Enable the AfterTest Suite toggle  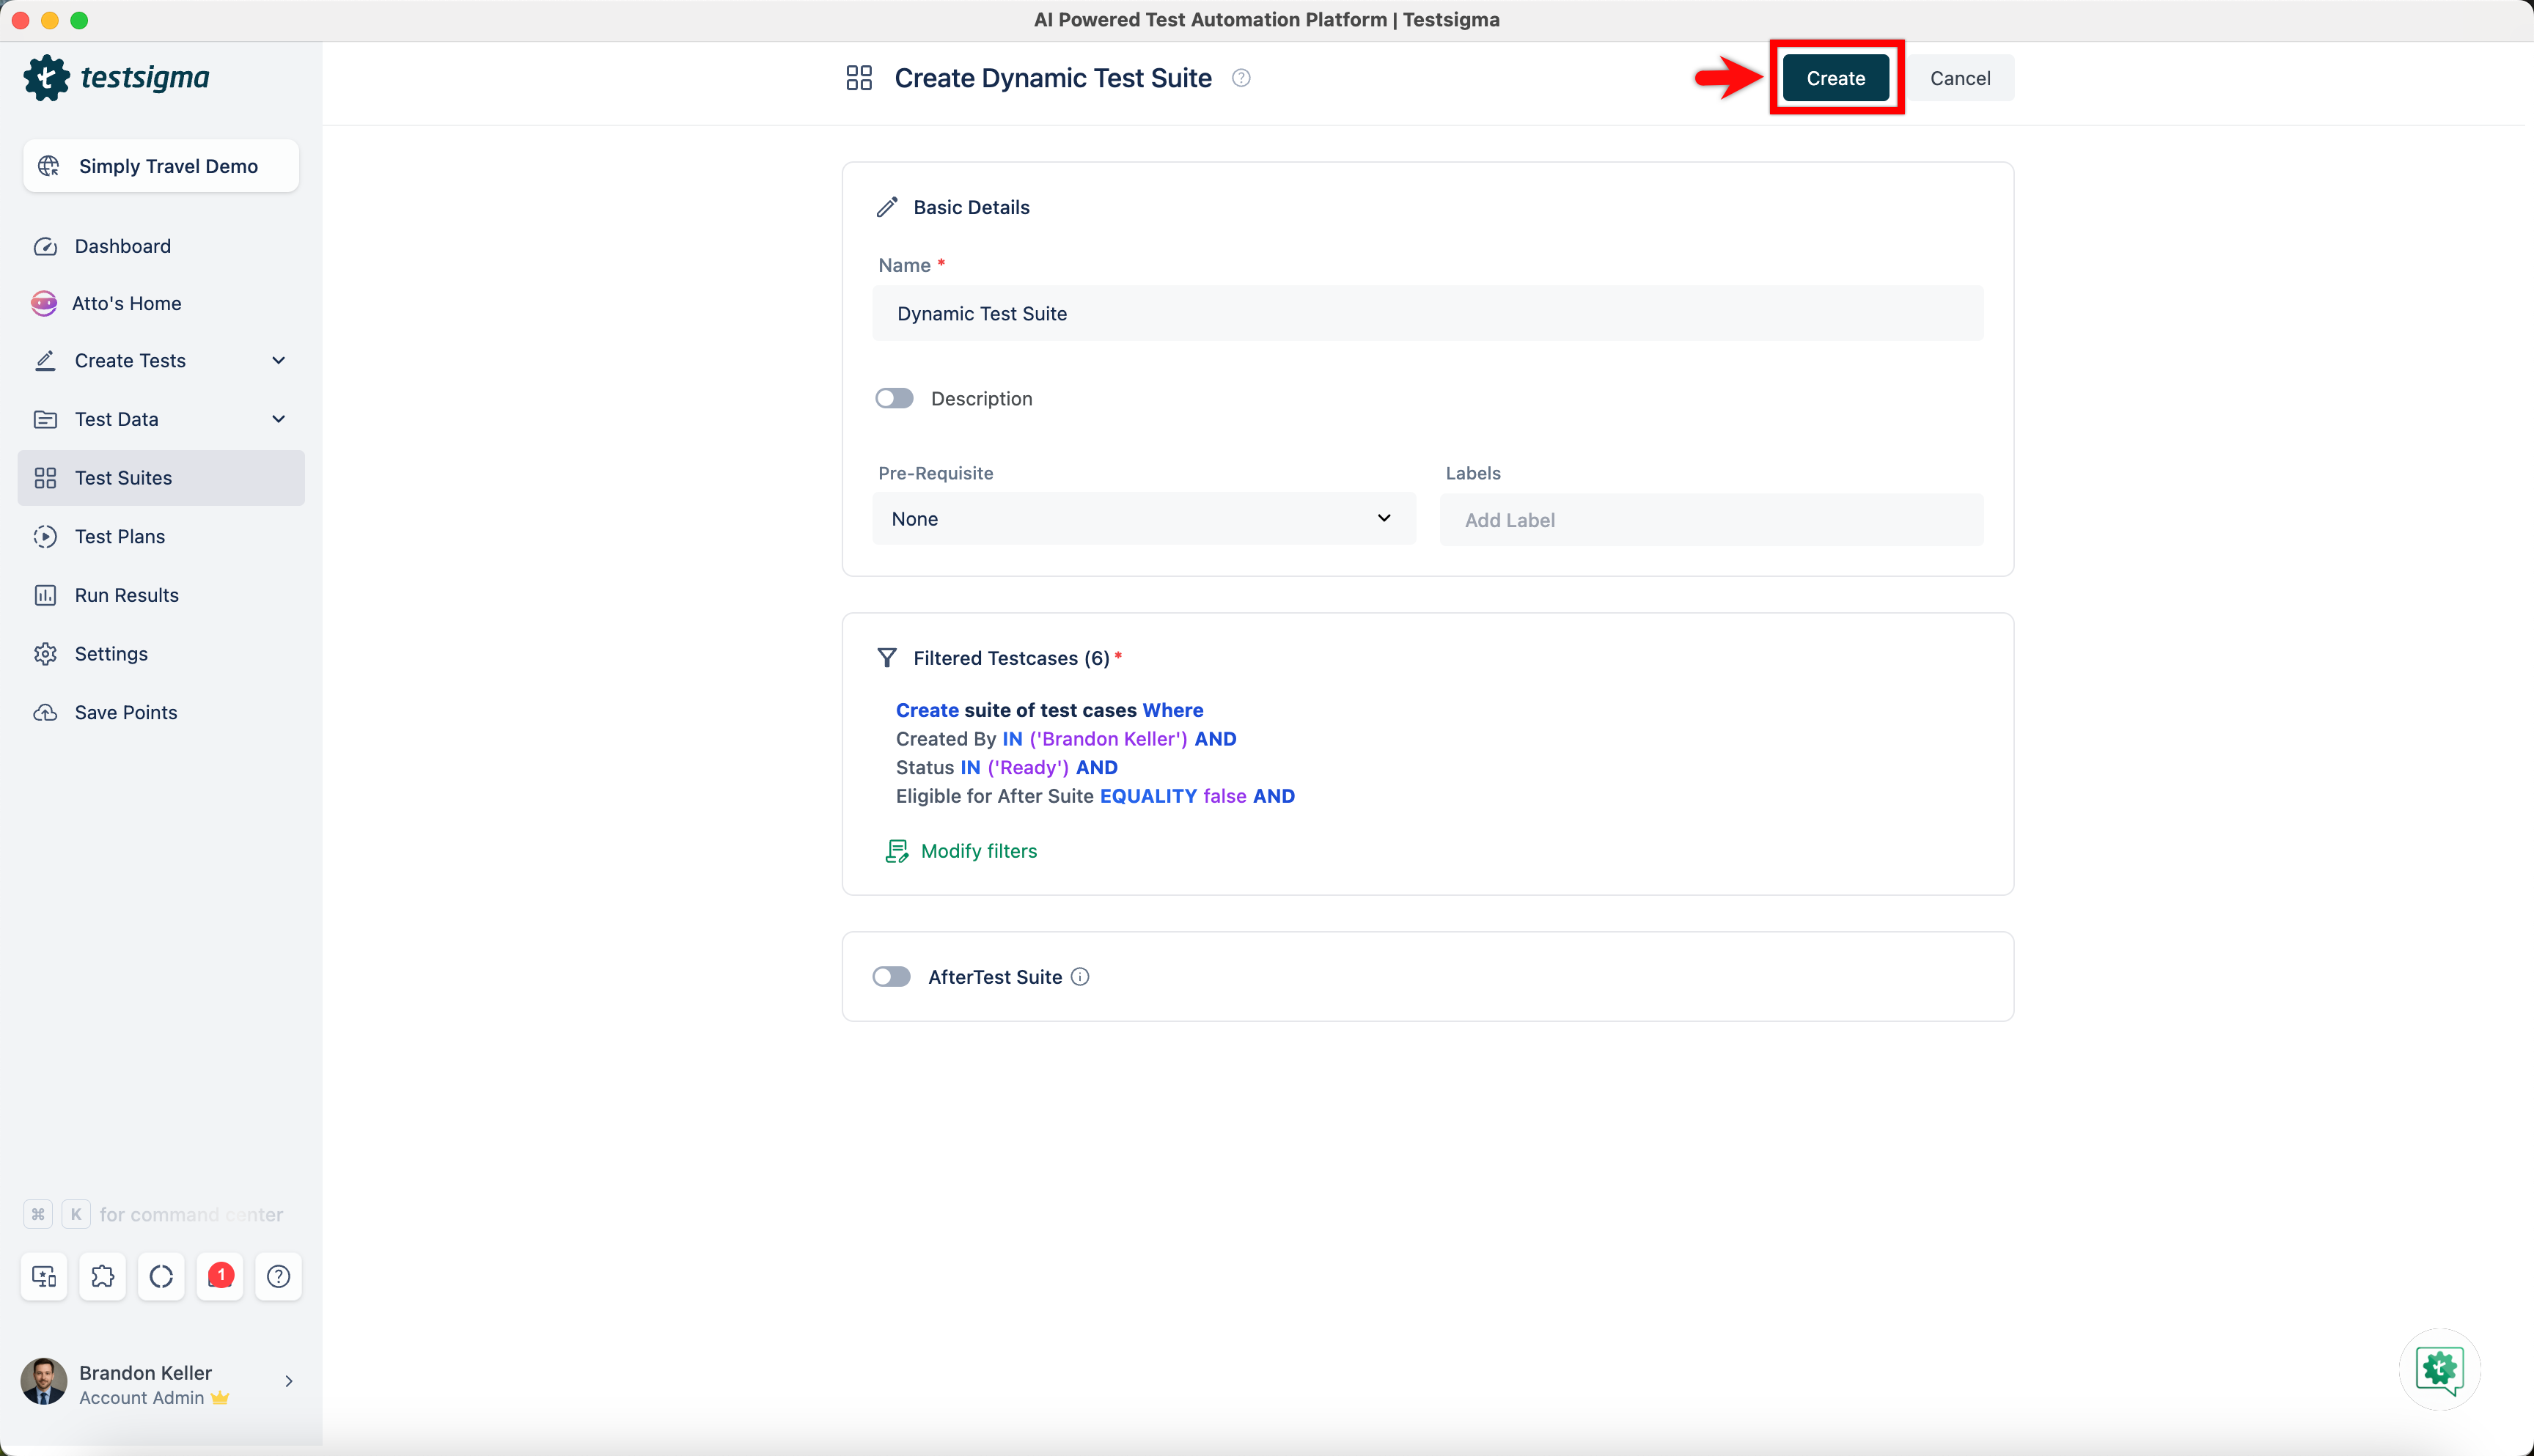pos(891,976)
